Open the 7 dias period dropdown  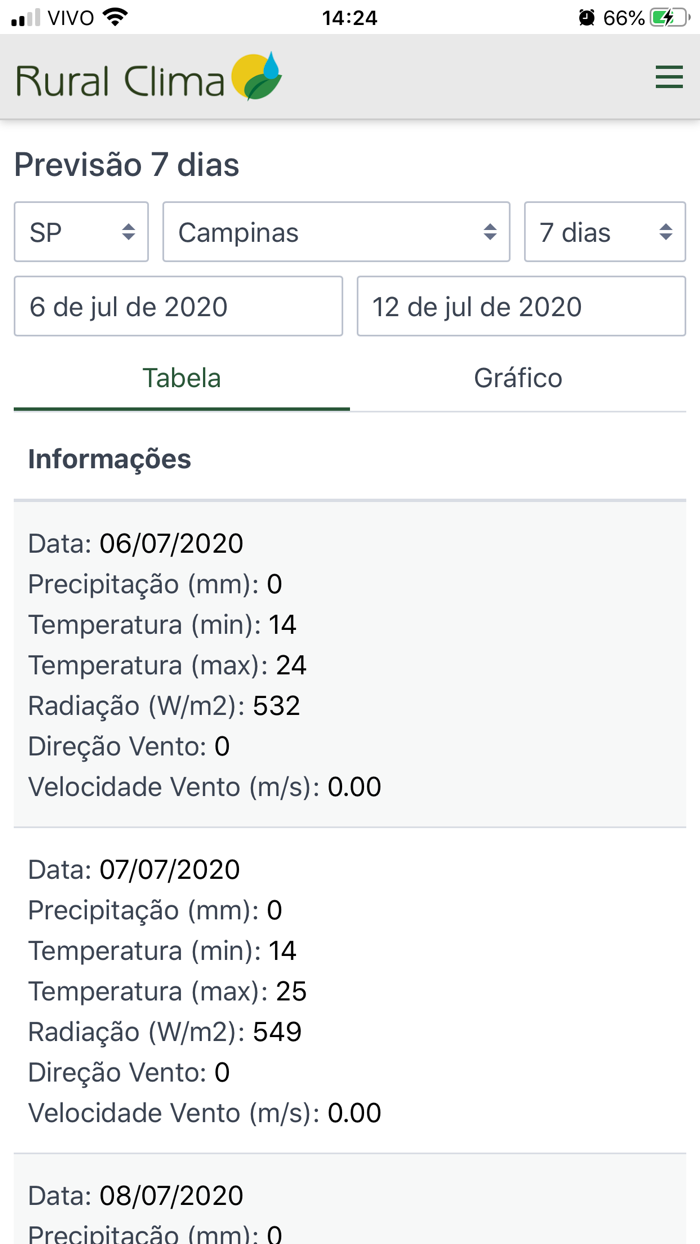[x=604, y=231]
